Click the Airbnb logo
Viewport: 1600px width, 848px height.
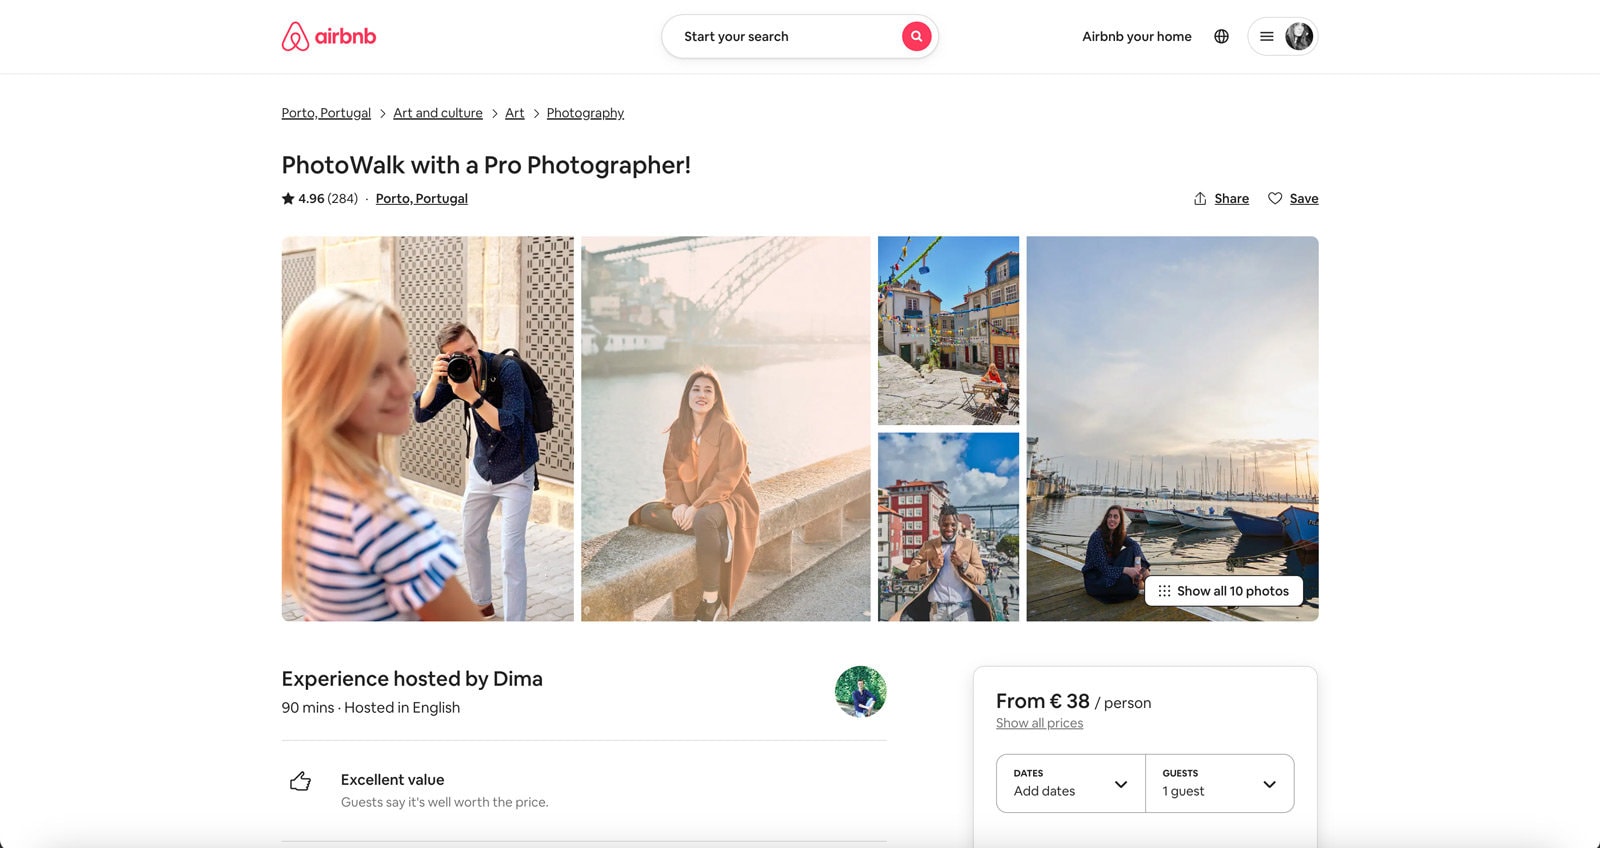point(329,36)
